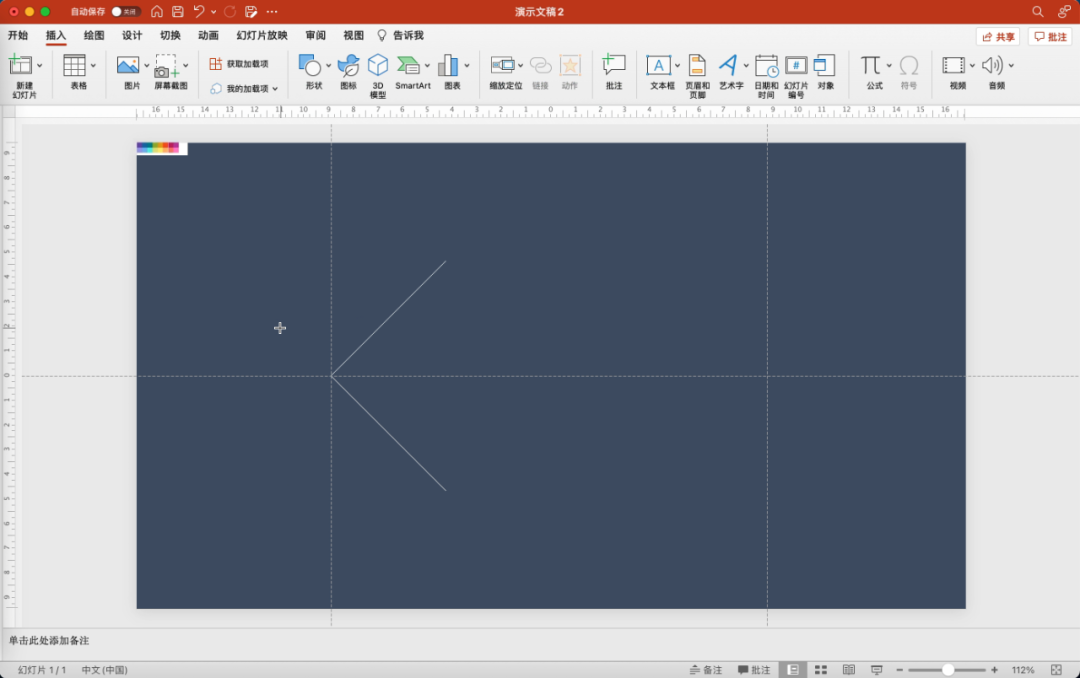
Task: Click 获取加载项 get add-ins button
Action: [239, 63]
